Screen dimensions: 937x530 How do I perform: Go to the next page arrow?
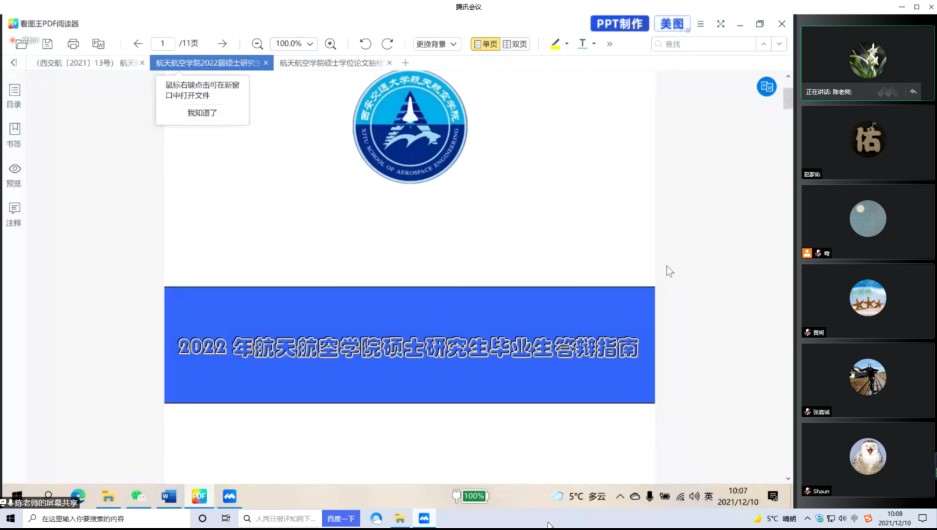[222, 44]
